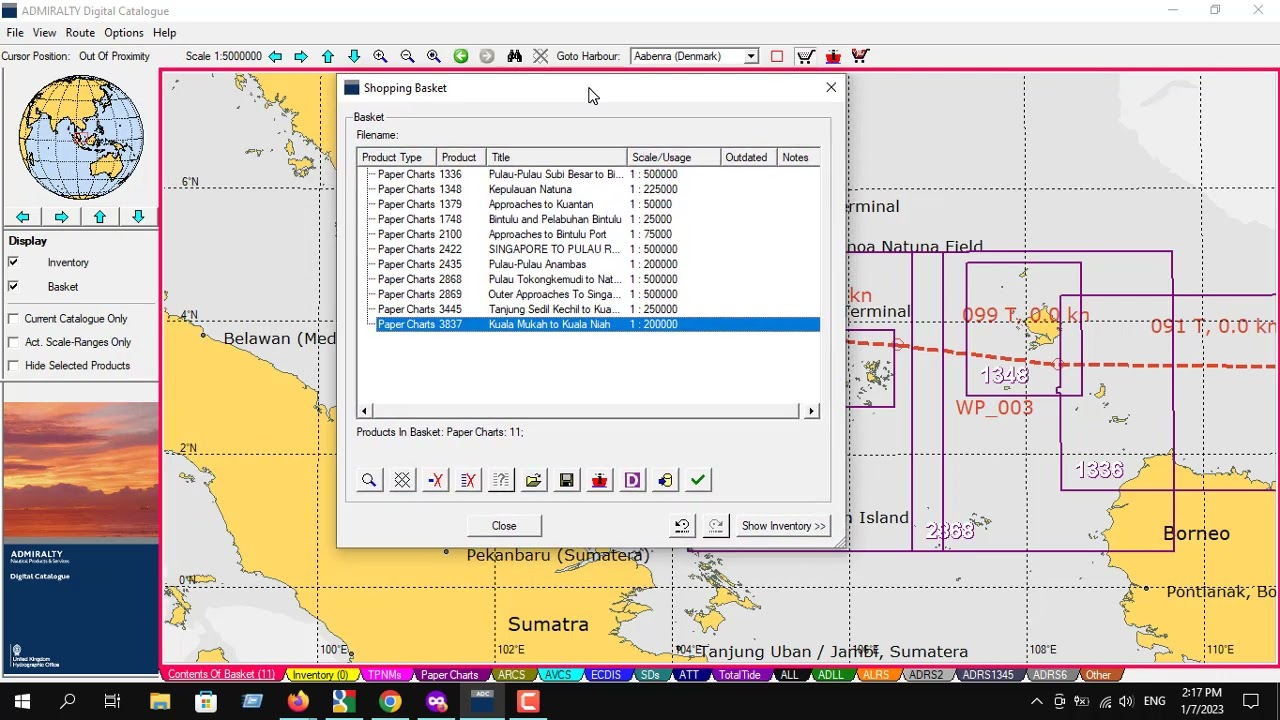
Task: Sort basket by Product column header
Action: (461, 158)
